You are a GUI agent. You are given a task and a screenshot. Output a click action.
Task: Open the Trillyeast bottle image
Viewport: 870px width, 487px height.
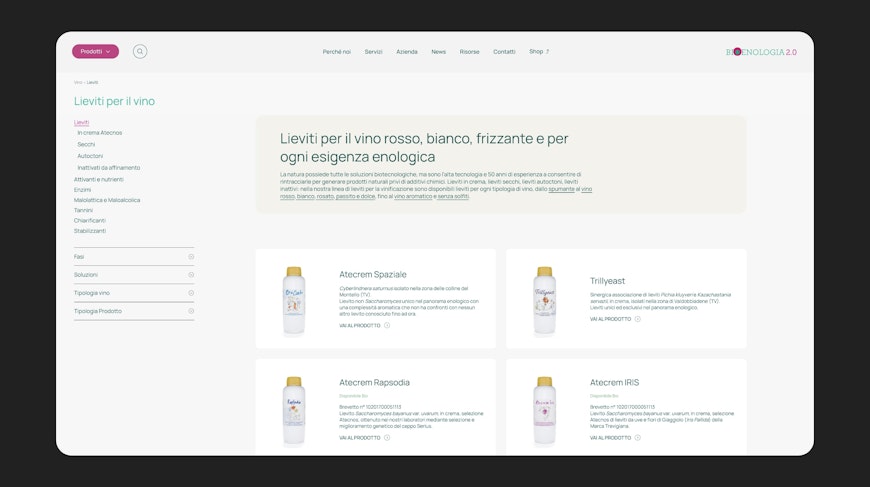[545, 301]
